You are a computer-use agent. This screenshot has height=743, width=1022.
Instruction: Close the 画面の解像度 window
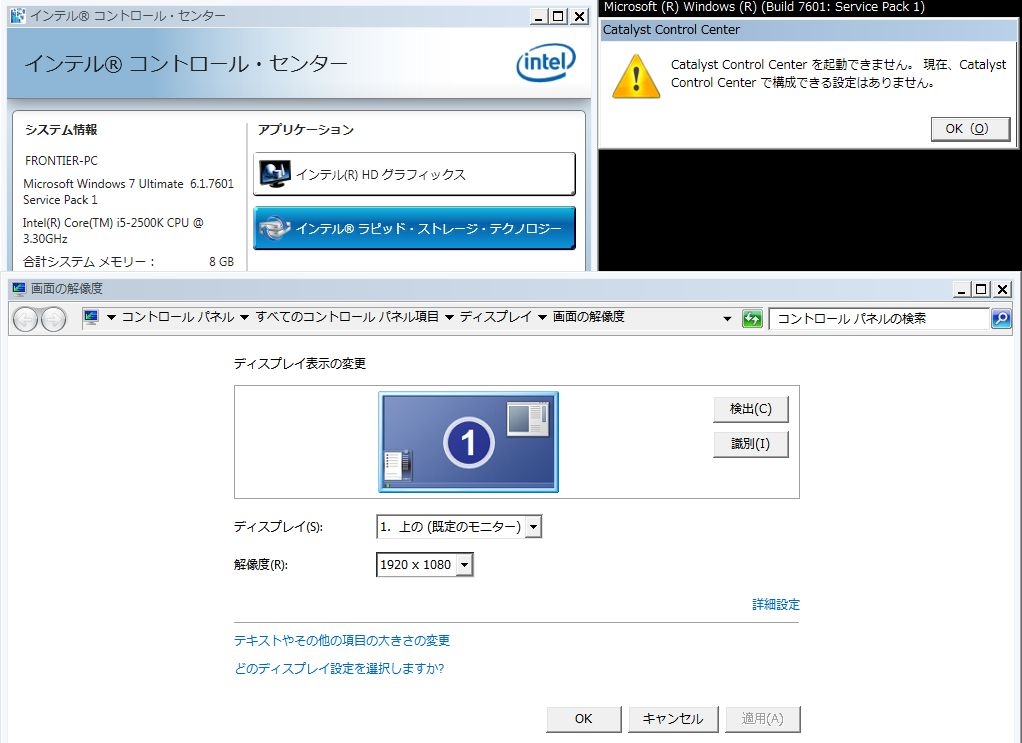1002,289
